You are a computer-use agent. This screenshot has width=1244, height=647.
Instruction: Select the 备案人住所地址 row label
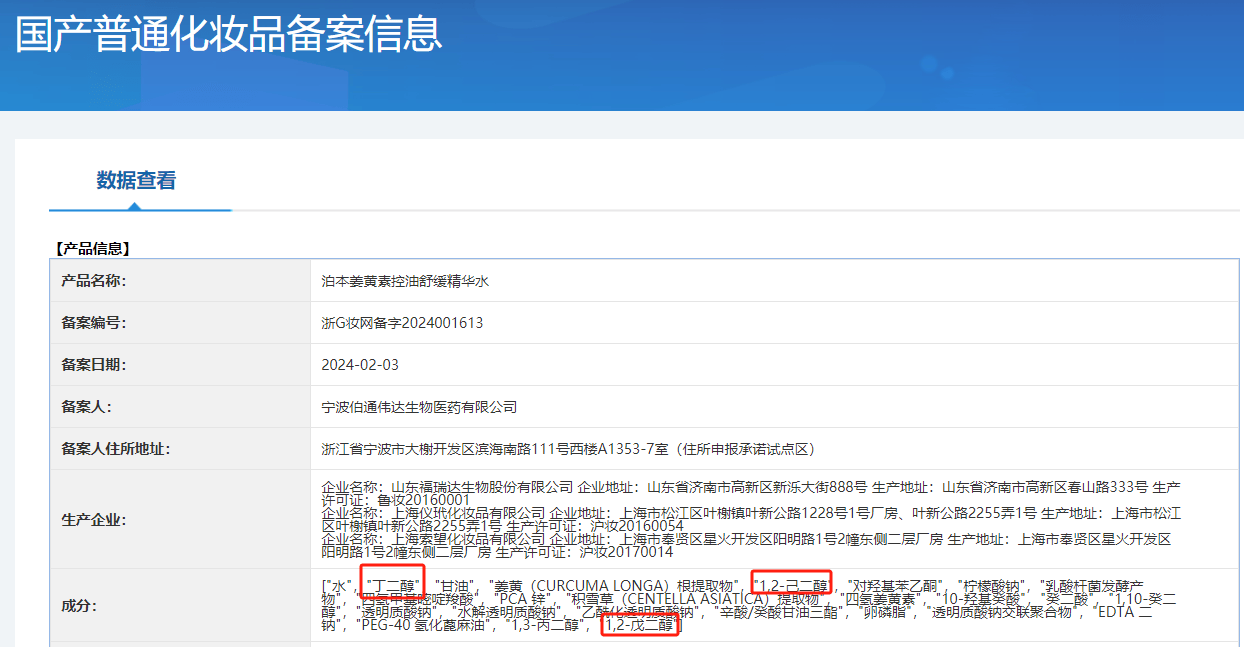(116, 449)
